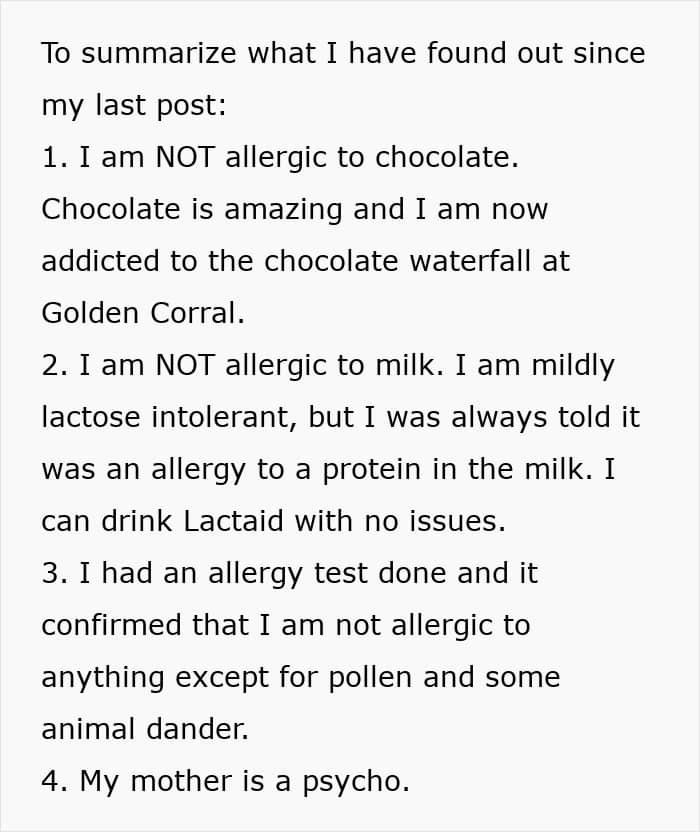Click the text "animal dander."
Viewport: 700px width, 832px height.
tap(144, 729)
